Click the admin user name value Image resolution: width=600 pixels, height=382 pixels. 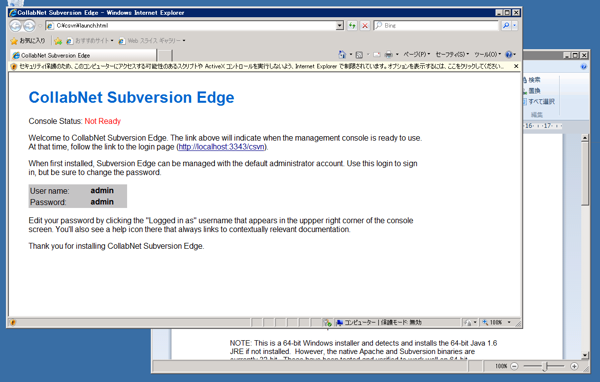[x=102, y=191]
